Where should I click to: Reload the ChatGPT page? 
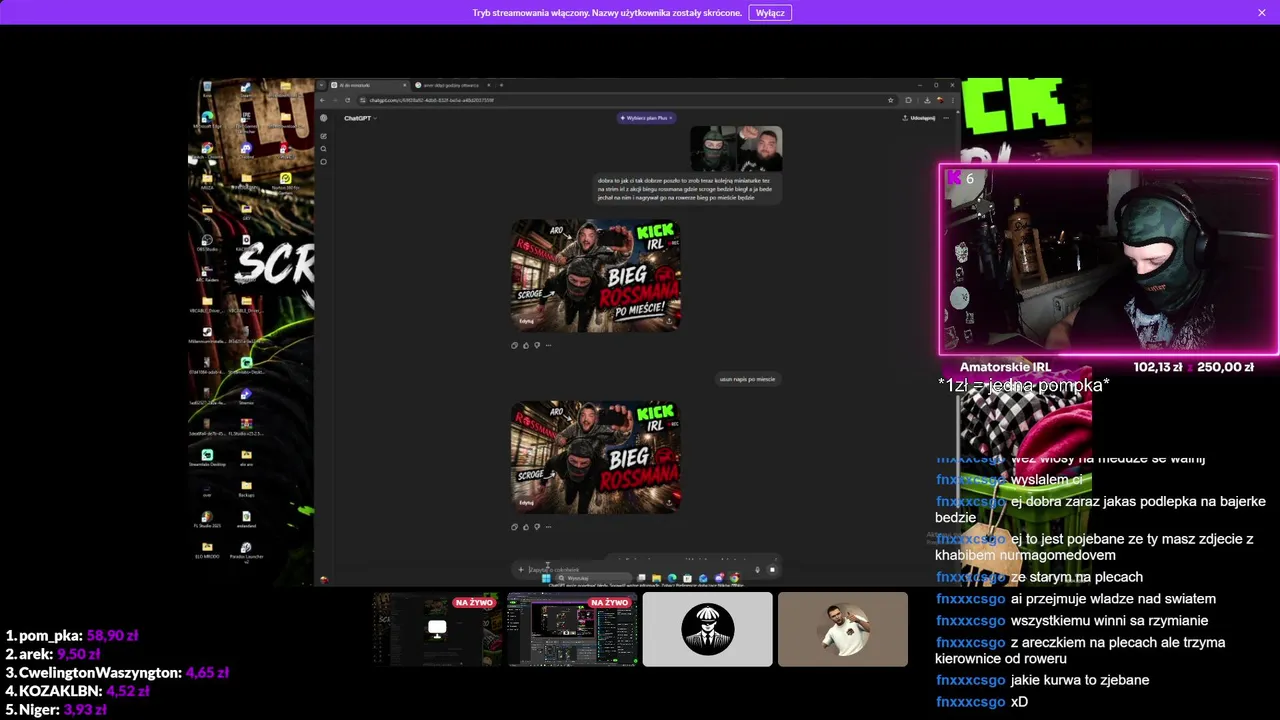(x=347, y=100)
